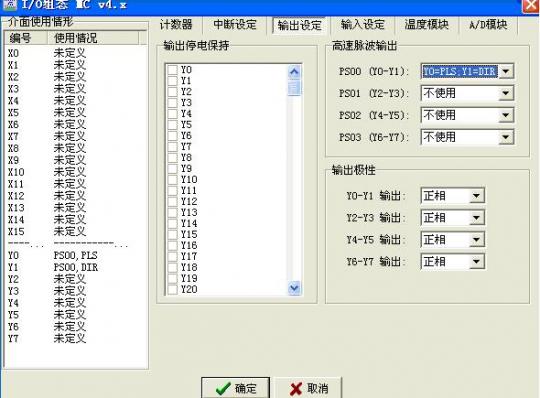Viewport: 540px width, 398px height.
Task: Open the 中断设定 tab
Action: (x=235, y=24)
